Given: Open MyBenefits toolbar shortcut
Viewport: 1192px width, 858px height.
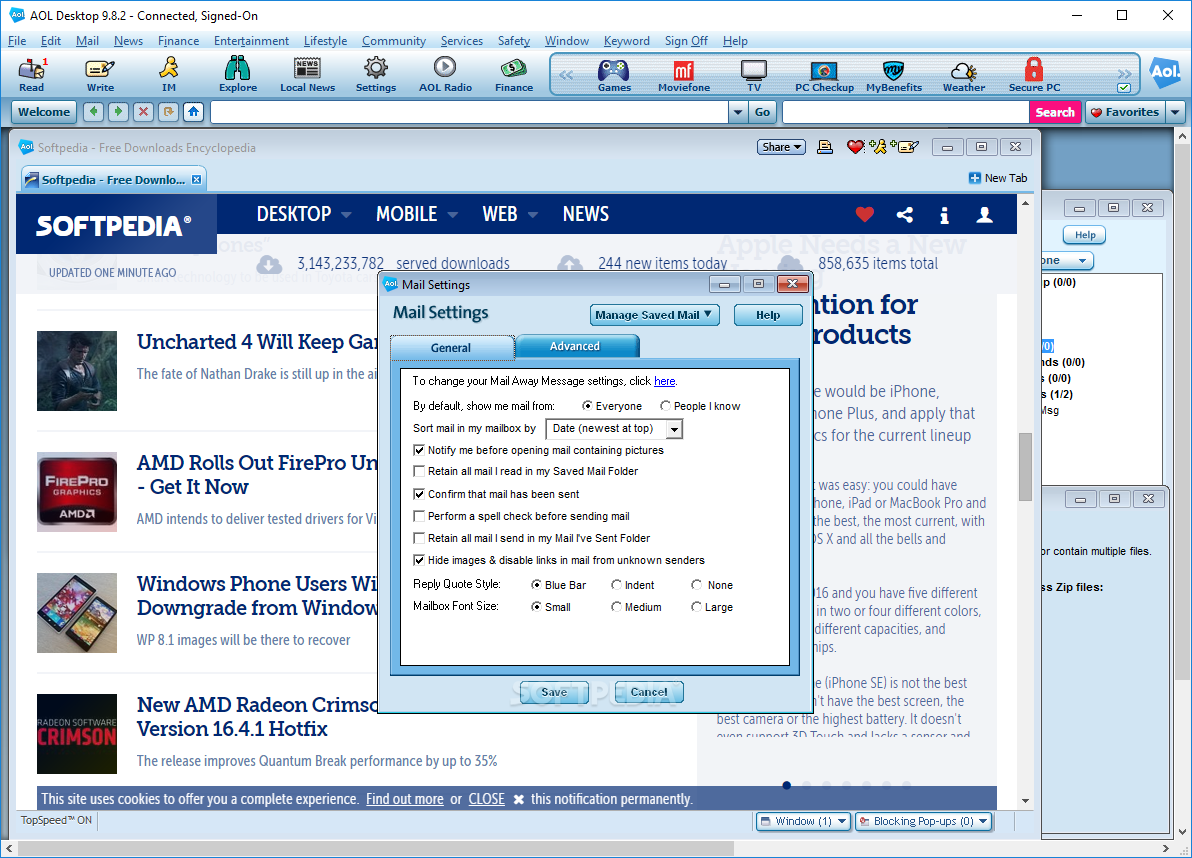Looking at the screenshot, I should pyautogui.click(x=894, y=76).
